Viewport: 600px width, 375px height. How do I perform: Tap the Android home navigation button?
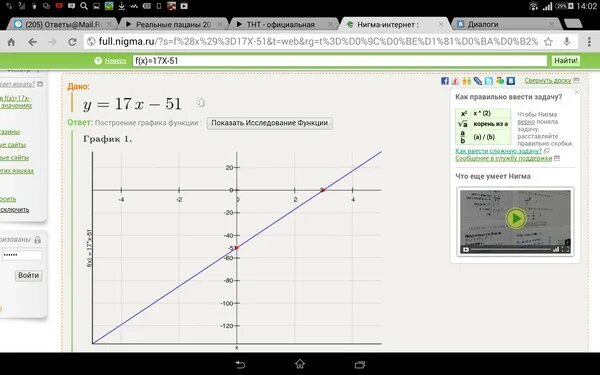(x=300, y=364)
